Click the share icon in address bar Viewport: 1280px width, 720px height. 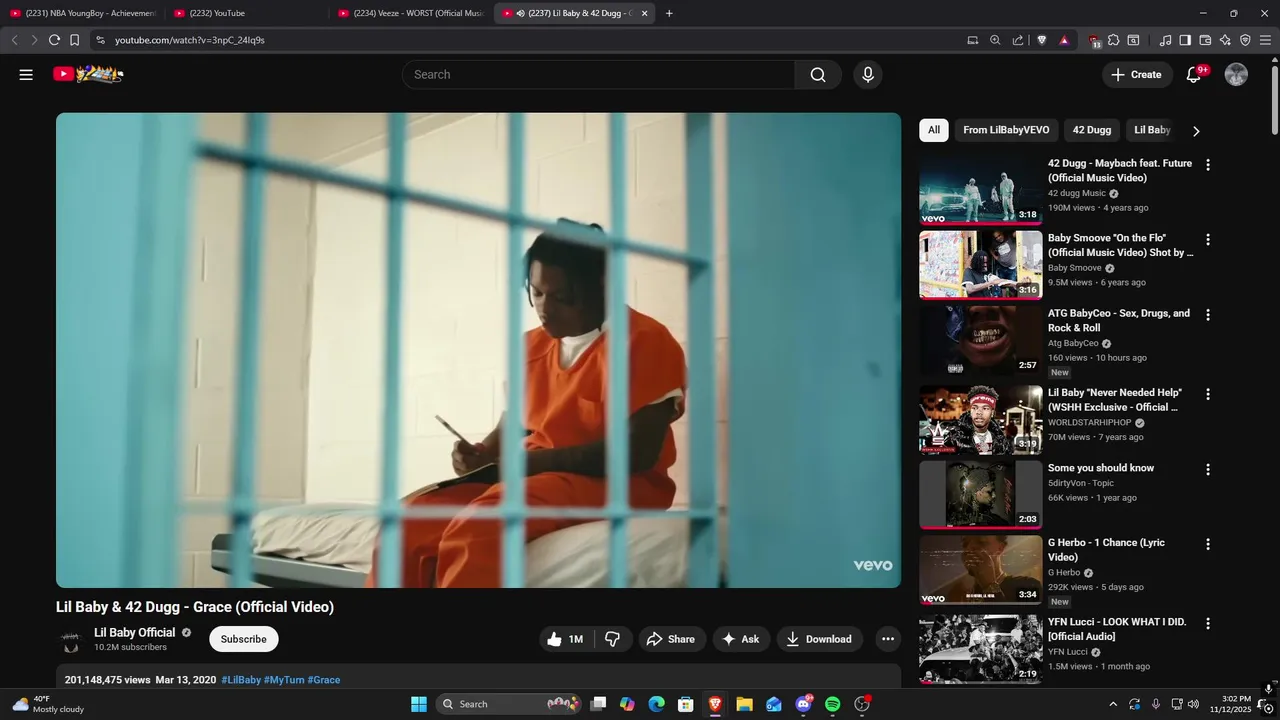click(1017, 40)
